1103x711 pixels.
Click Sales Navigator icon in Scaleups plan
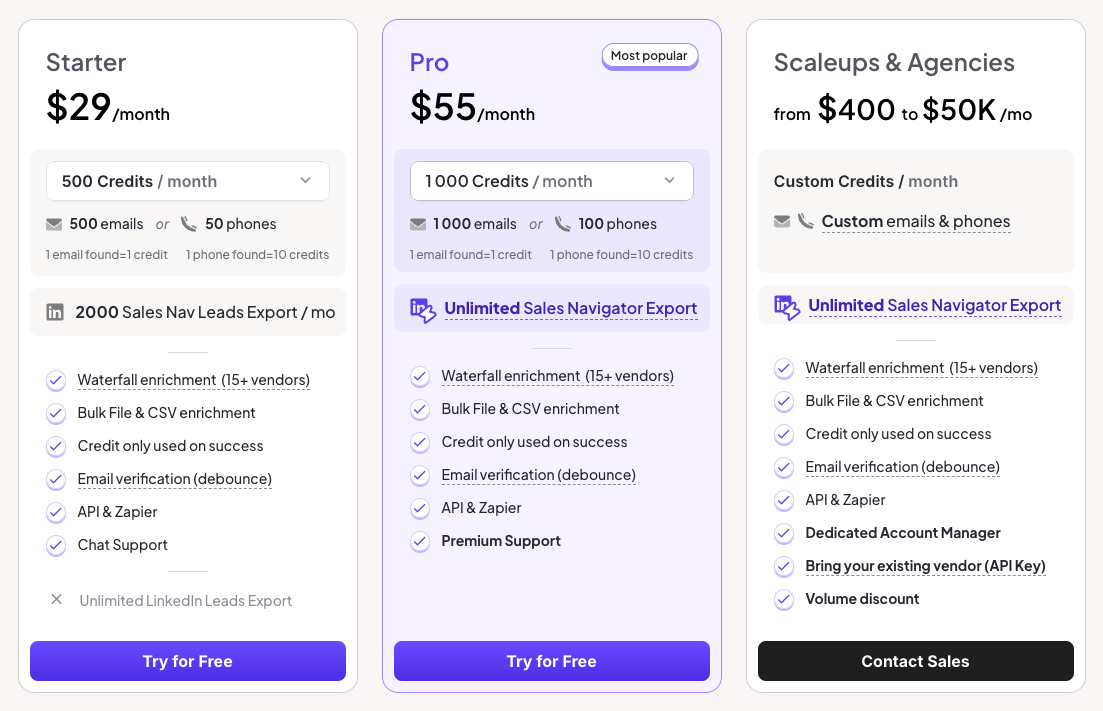pyautogui.click(x=787, y=306)
